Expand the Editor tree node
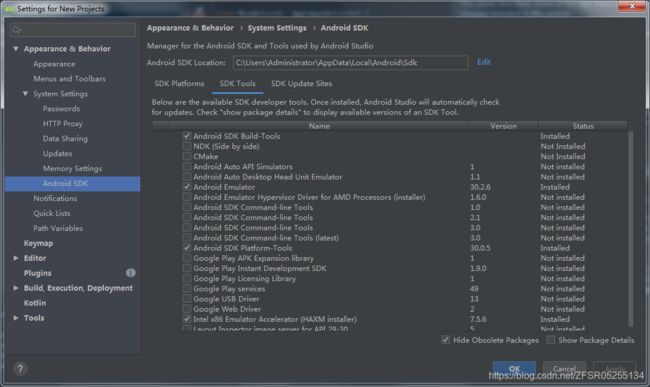Viewport: 650px width, 387px height. [15, 258]
